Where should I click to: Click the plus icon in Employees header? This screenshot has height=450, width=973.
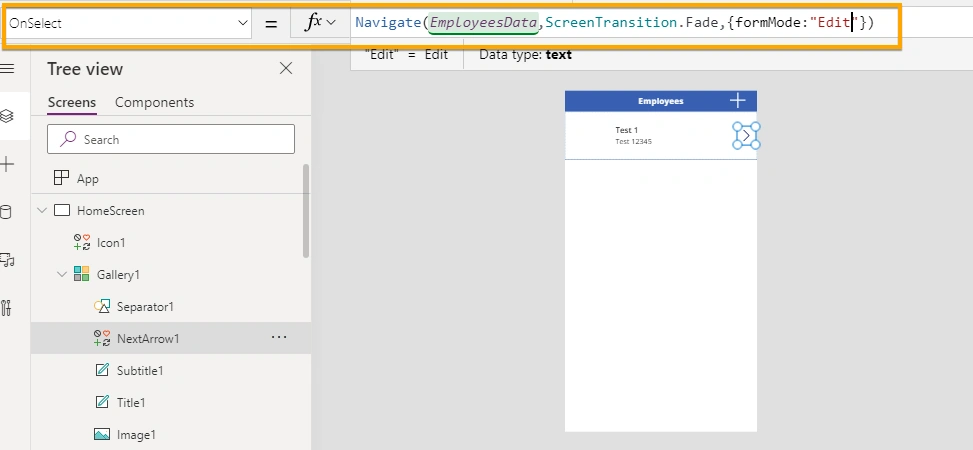(737, 101)
